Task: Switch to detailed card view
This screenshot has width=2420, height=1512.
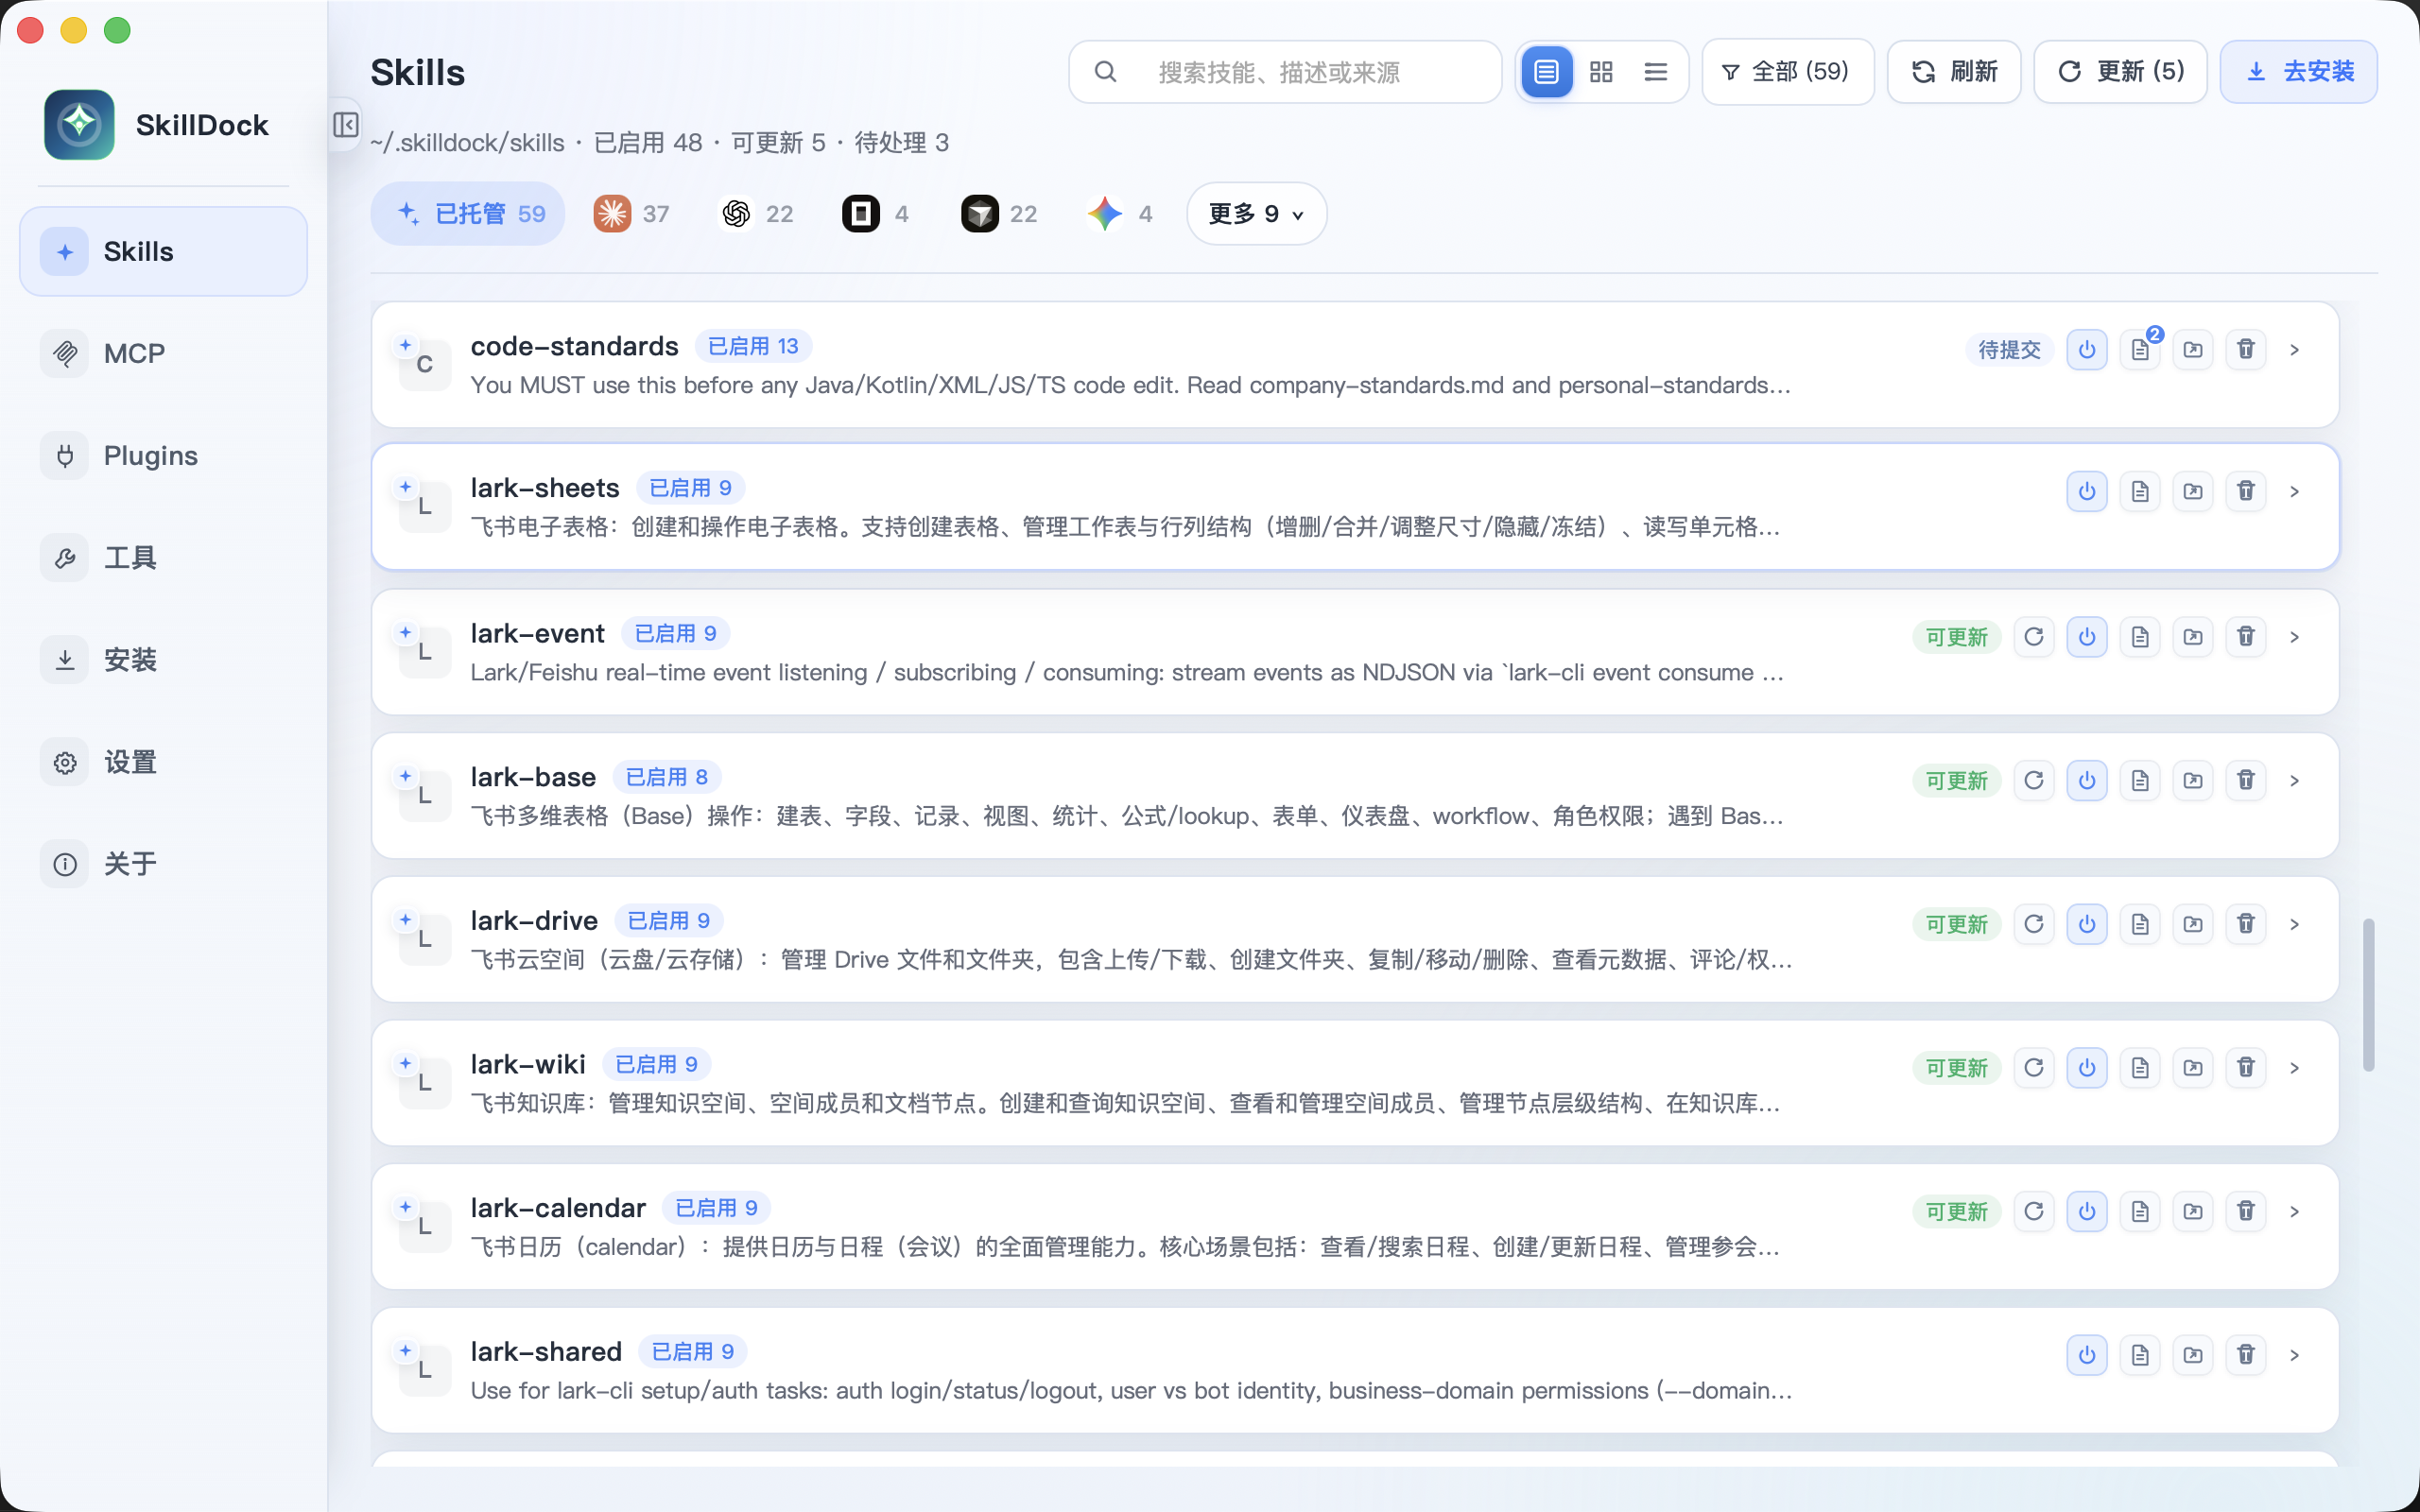Action: pyautogui.click(x=1546, y=72)
